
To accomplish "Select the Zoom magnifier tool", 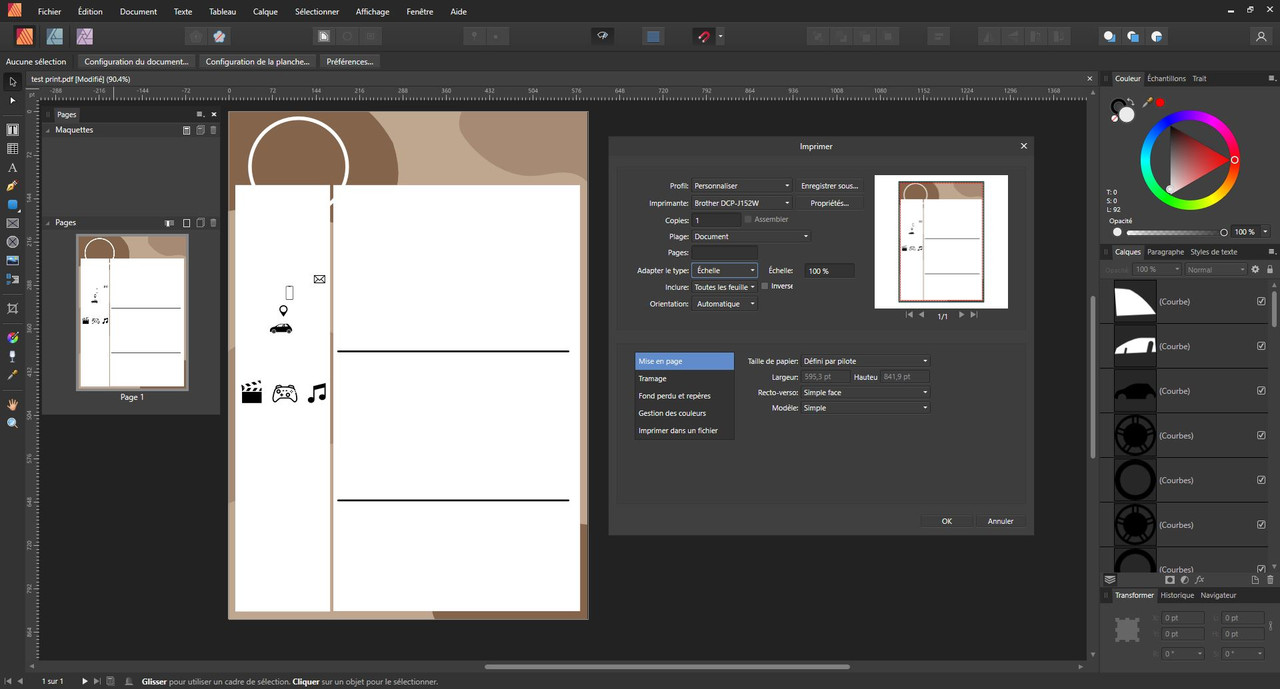I will coord(13,423).
